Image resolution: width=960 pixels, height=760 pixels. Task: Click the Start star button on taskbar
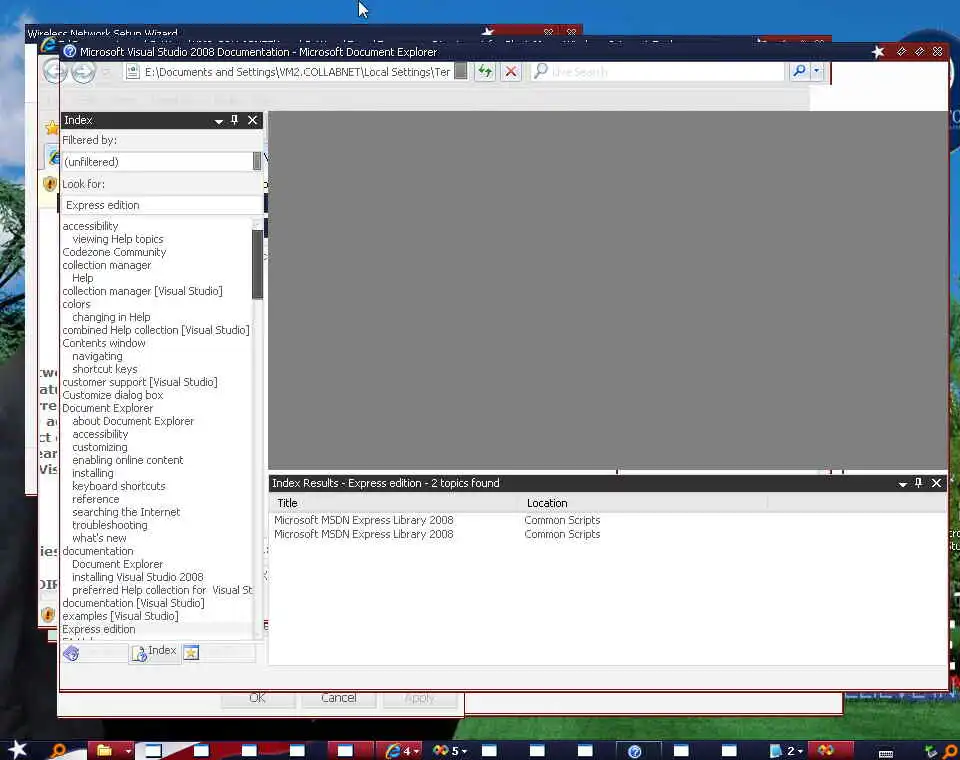coord(17,749)
